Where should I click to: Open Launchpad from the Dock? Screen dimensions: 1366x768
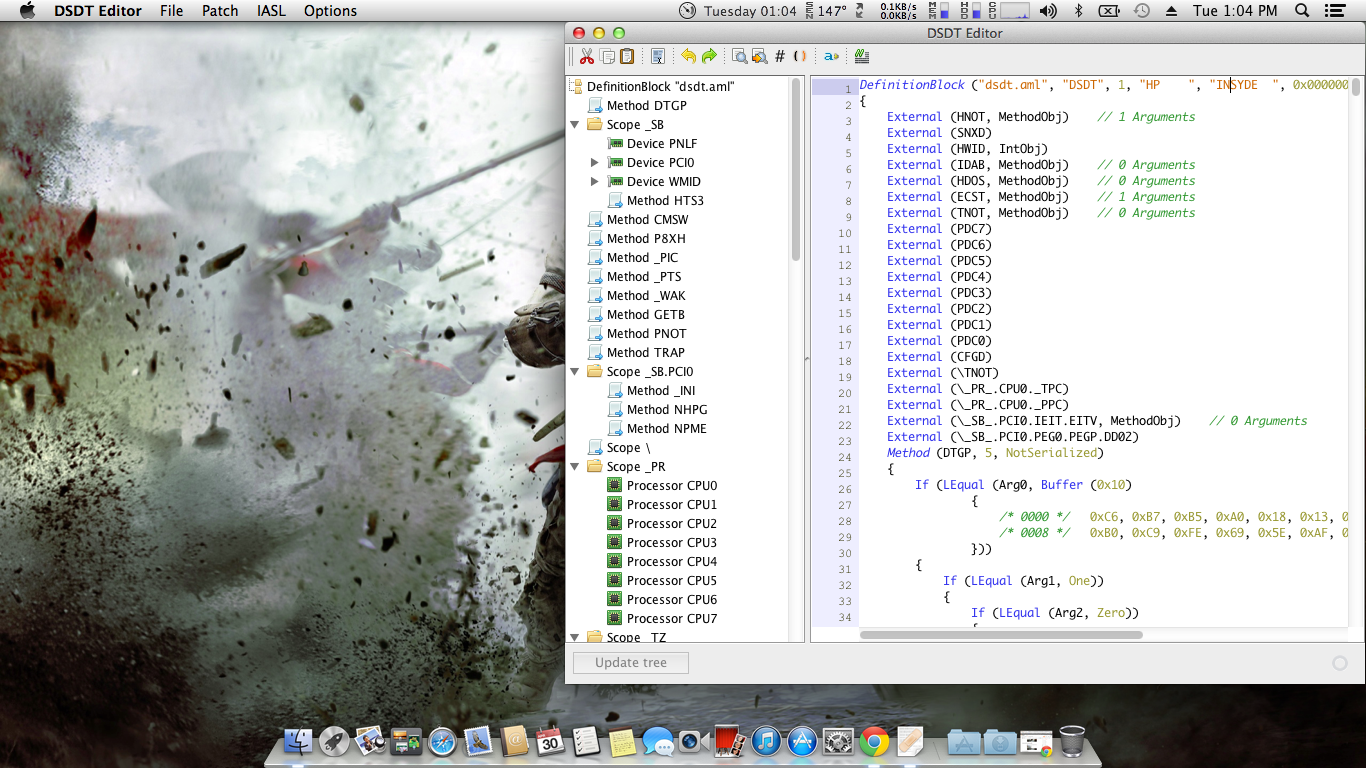coord(334,741)
